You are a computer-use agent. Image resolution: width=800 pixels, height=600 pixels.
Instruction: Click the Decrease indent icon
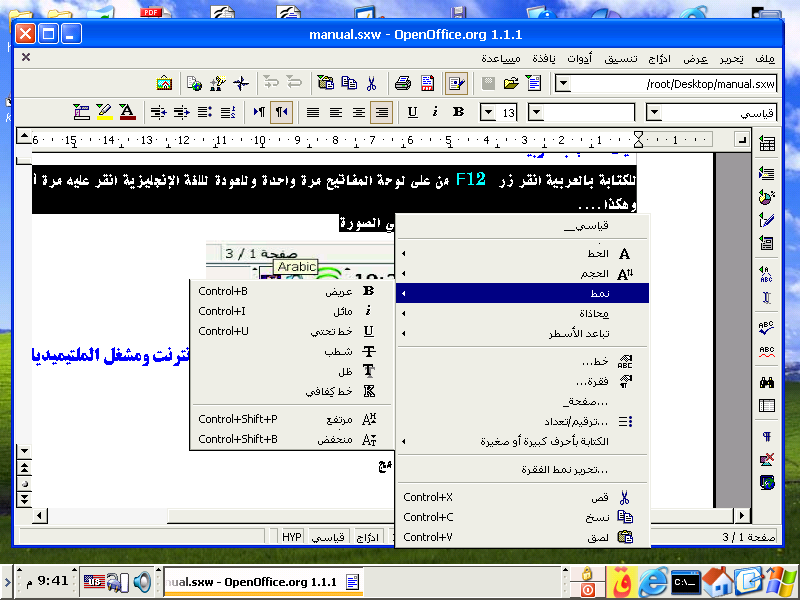coord(182,112)
